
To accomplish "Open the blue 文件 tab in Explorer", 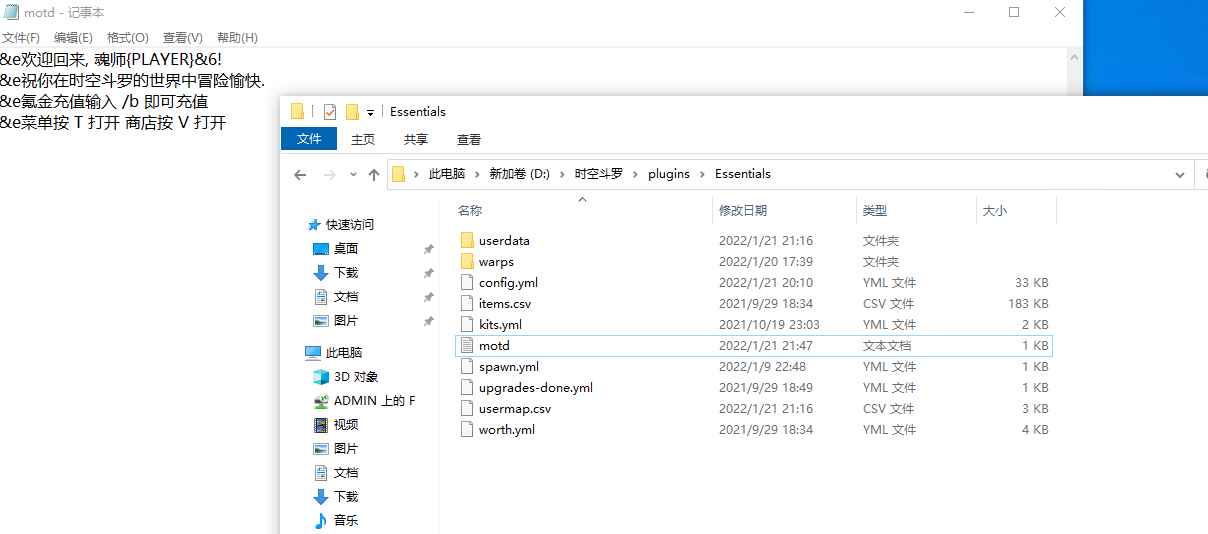I will point(309,139).
